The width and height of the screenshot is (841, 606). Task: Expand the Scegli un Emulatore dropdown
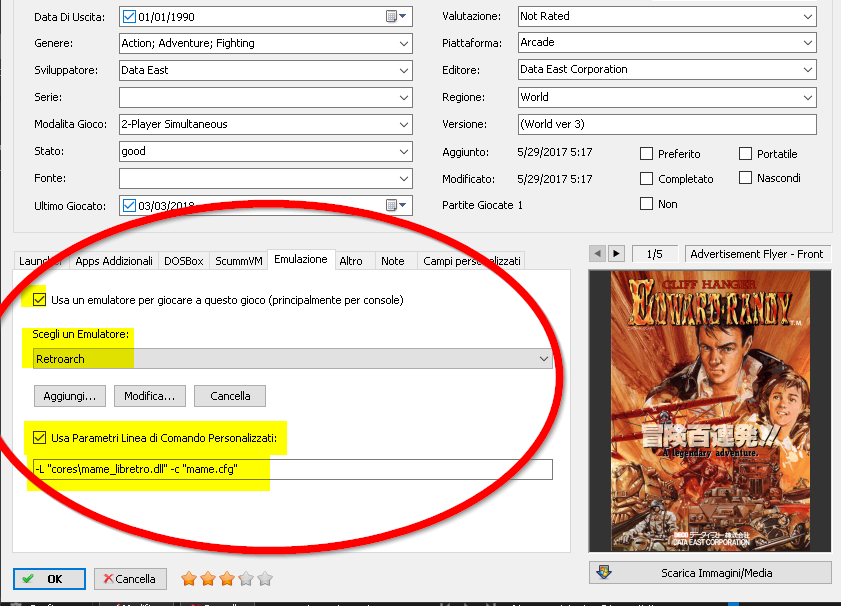(x=544, y=358)
